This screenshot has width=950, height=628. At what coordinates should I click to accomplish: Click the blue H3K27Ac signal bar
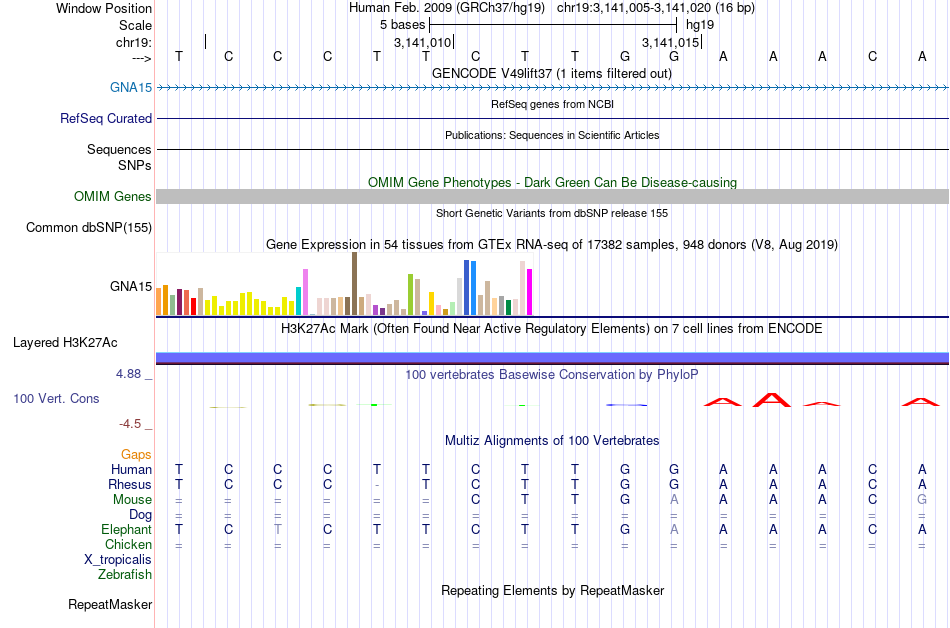(552, 358)
